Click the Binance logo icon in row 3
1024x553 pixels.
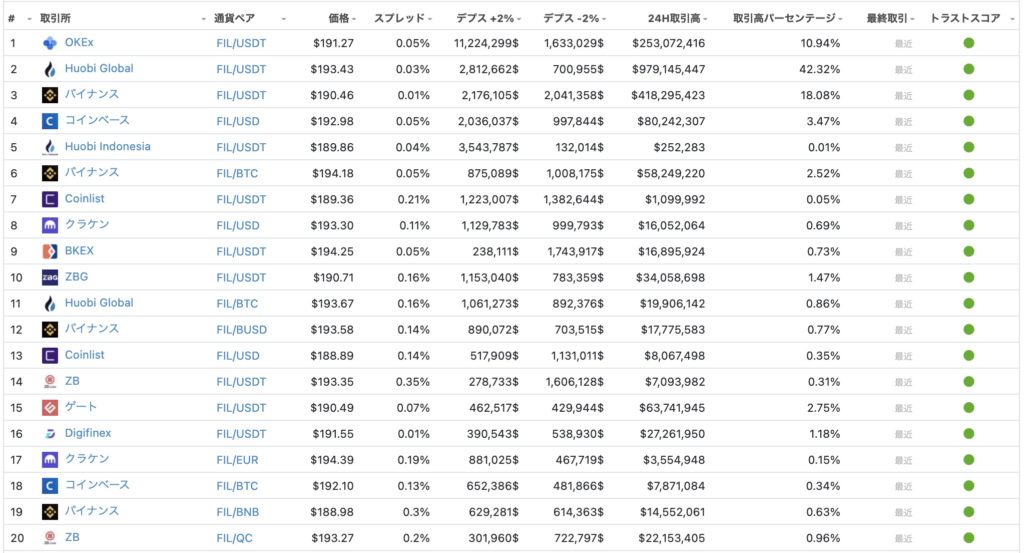click(50, 95)
